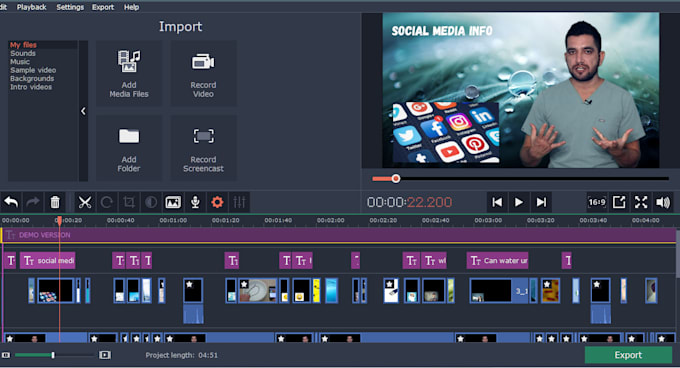
Task: Open the audio equalizer sliders icon
Action: (x=239, y=202)
